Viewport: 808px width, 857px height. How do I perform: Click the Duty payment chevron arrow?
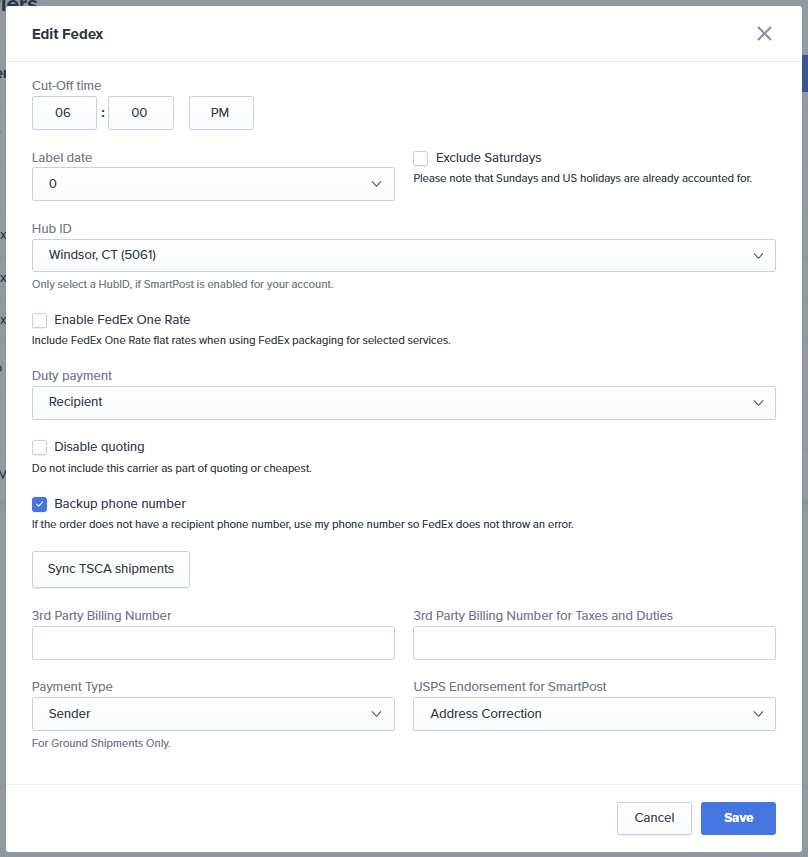(758, 402)
